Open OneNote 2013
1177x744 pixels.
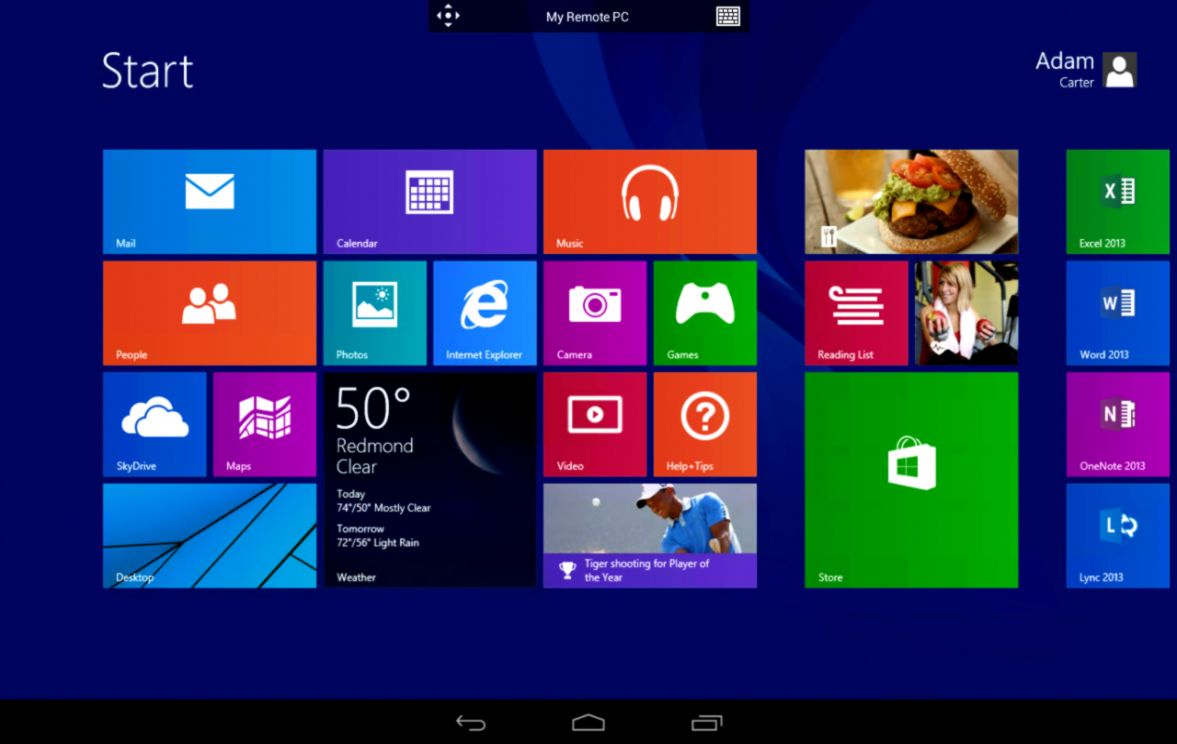pos(1117,423)
